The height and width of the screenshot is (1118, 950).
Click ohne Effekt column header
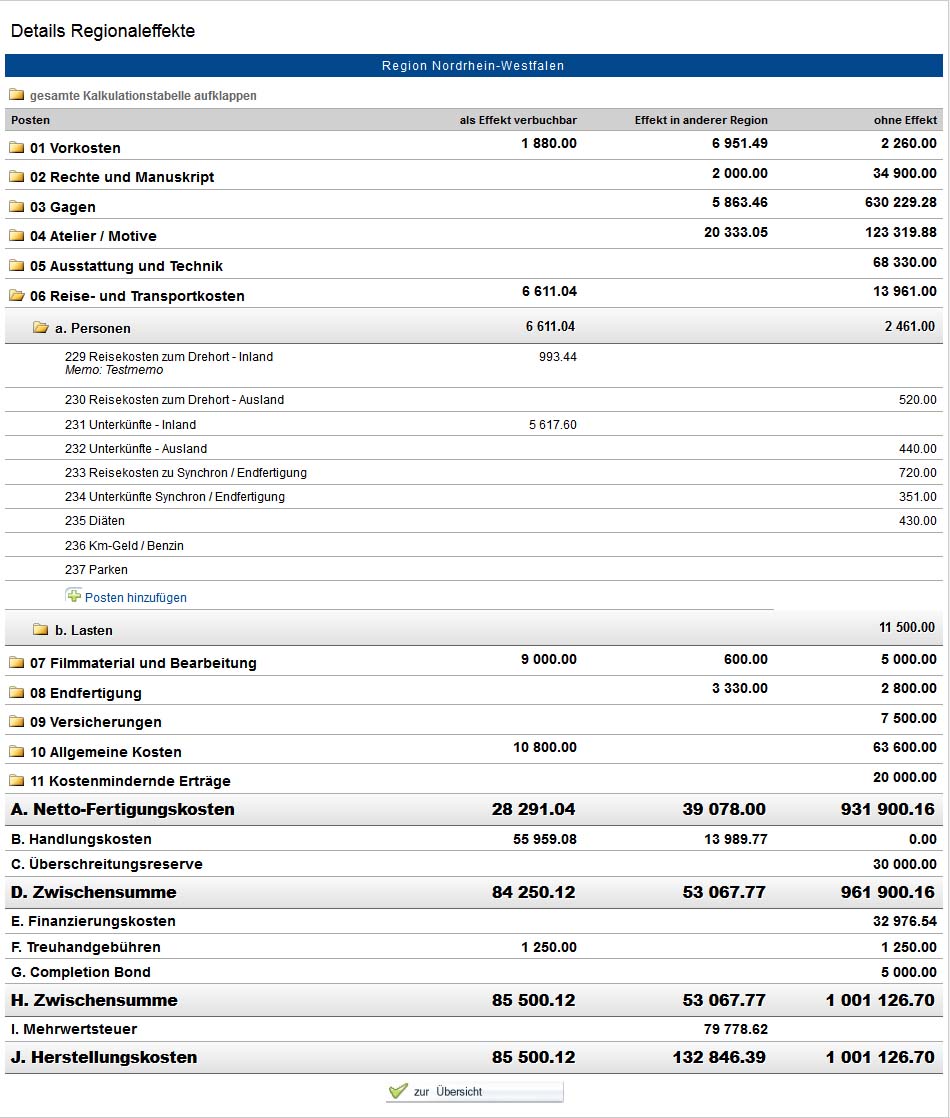tap(905, 120)
